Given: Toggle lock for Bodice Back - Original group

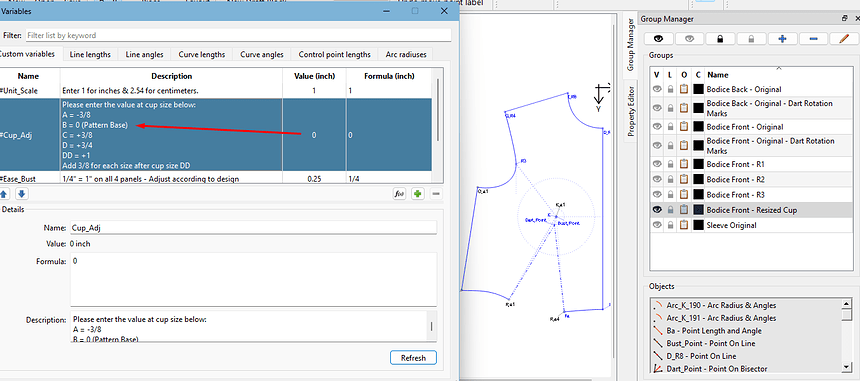Looking at the screenshot, I should pyautogui.click(x=670, y=89).
